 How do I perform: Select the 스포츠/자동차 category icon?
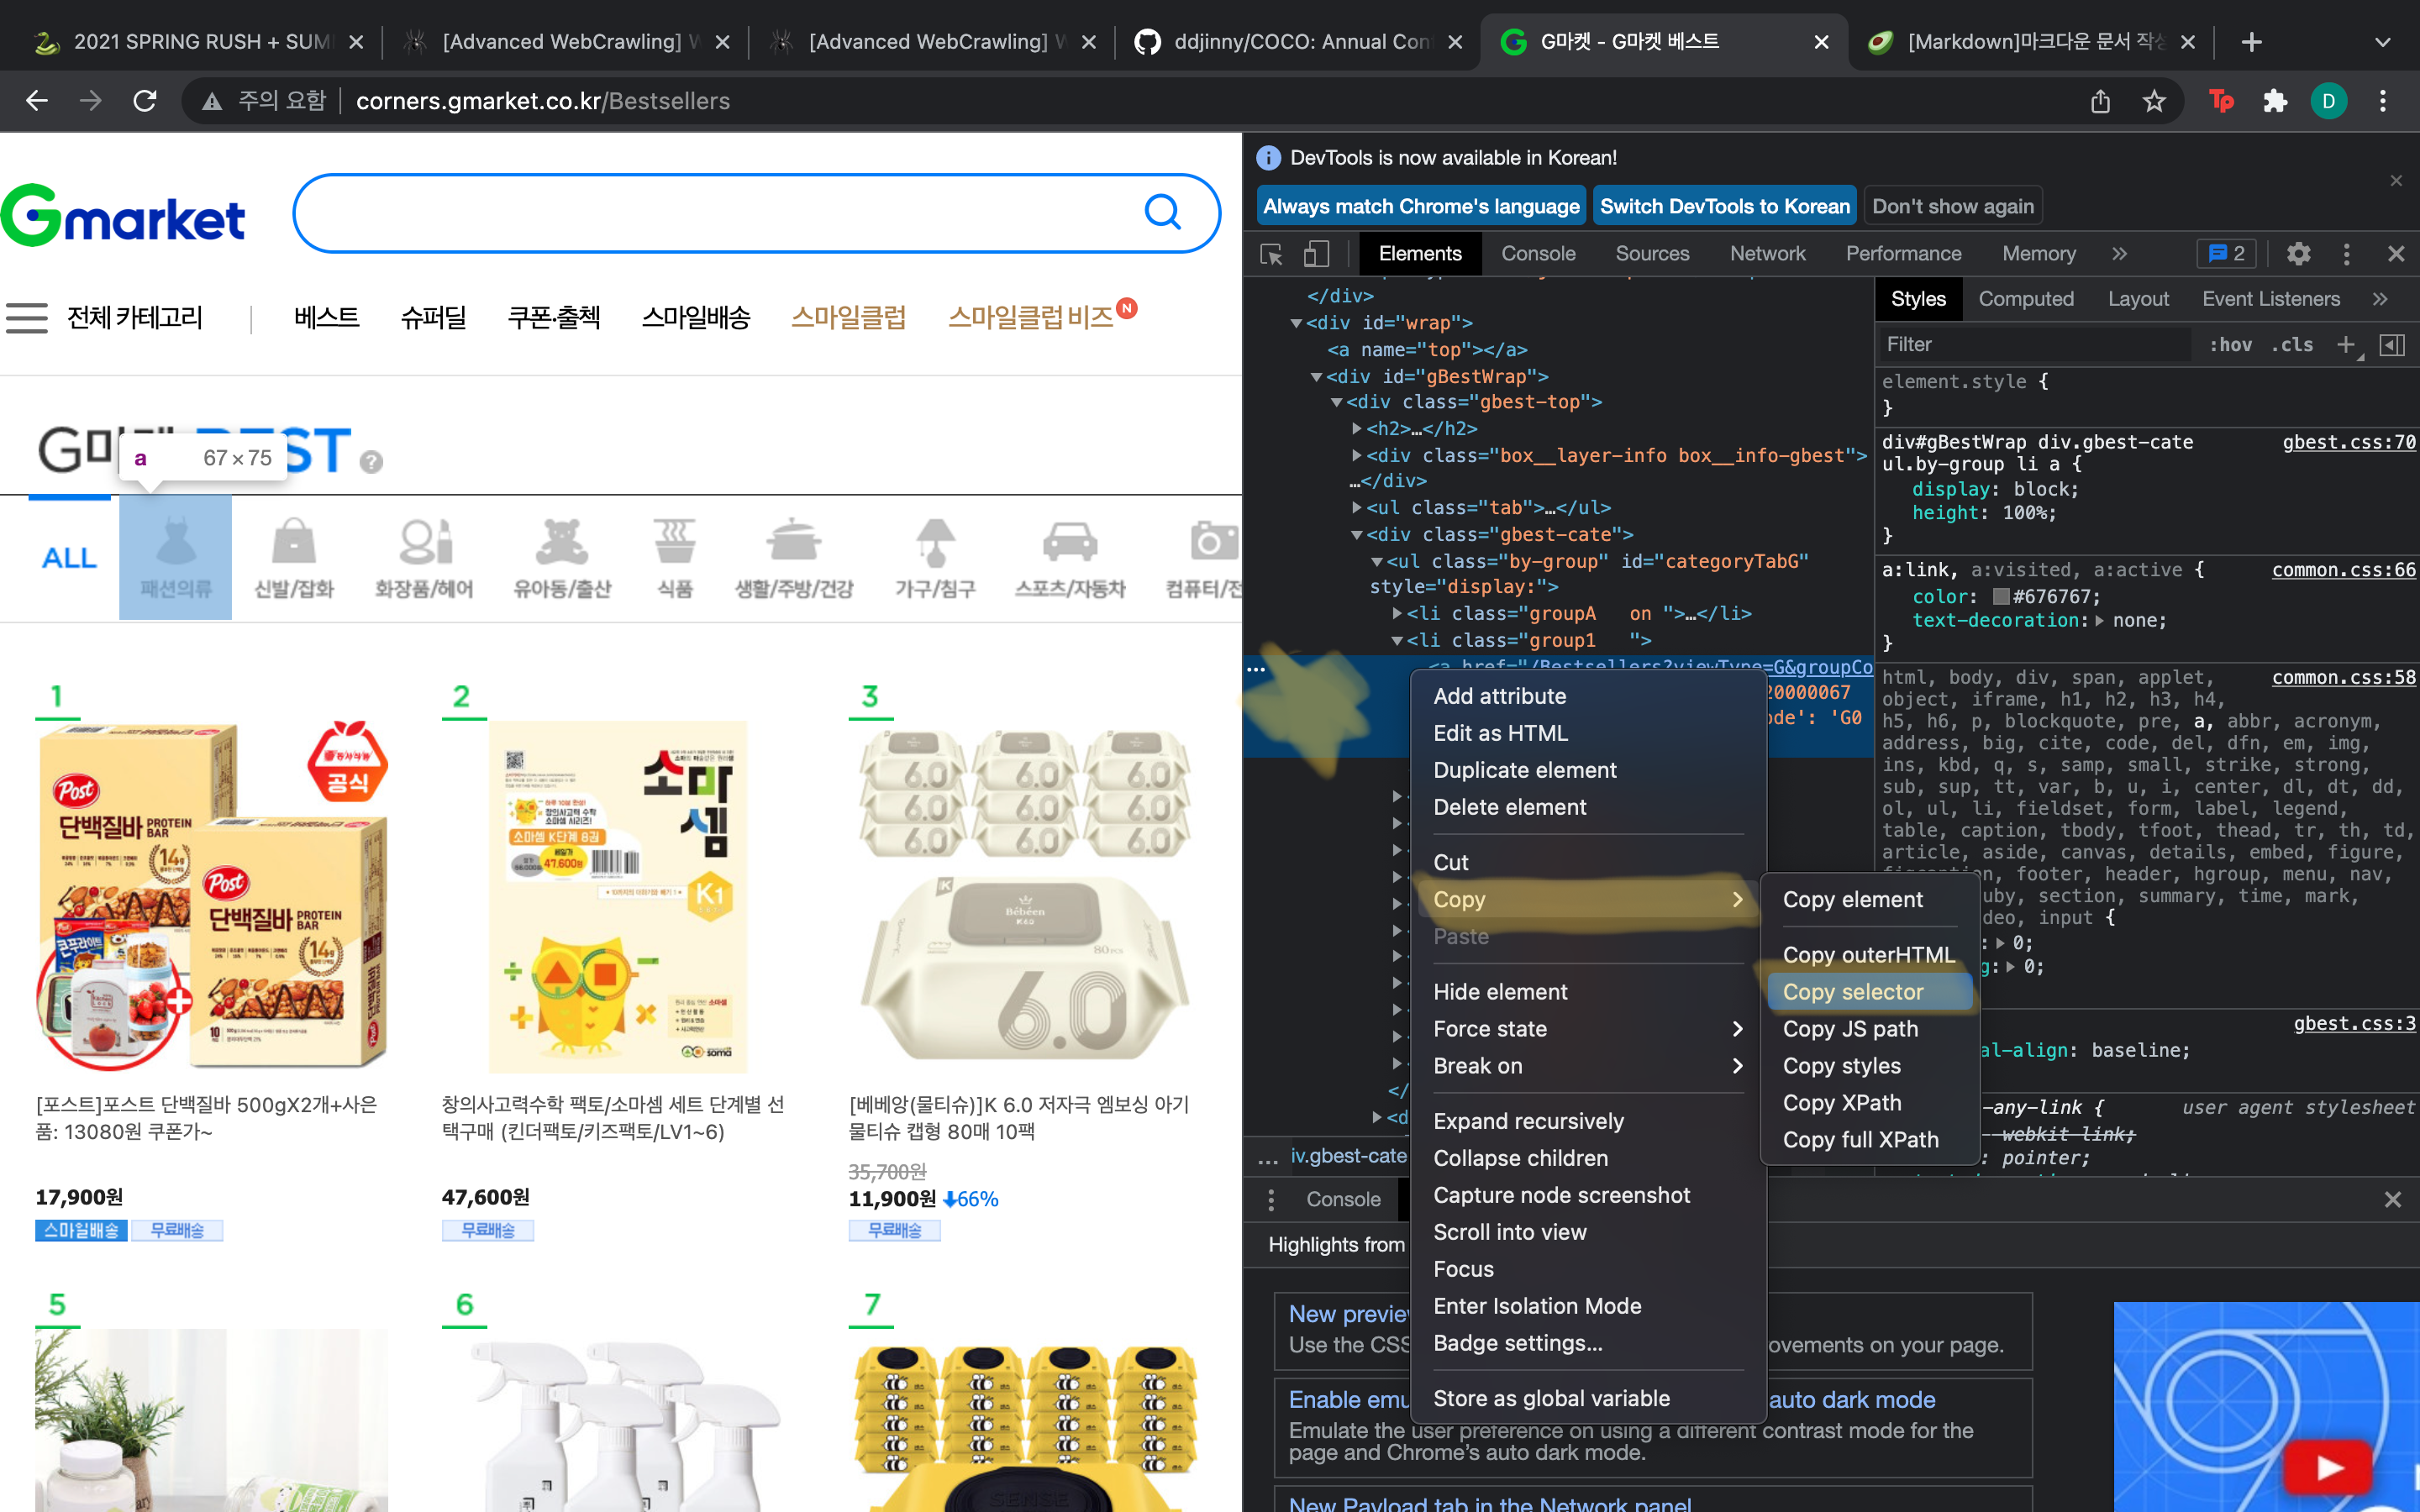pos(1070,557)
